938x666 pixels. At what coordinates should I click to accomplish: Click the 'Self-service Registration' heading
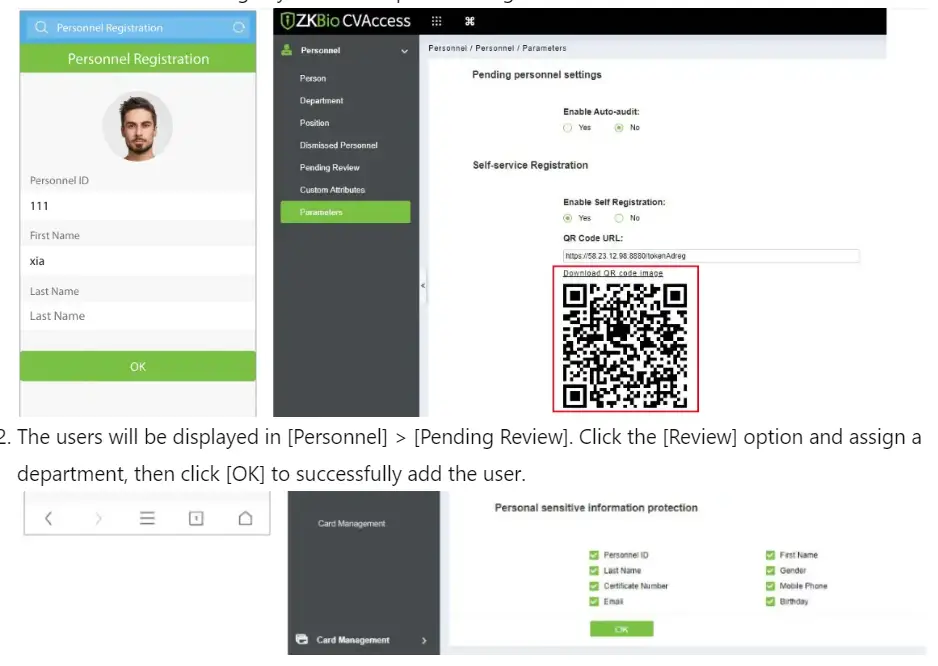click(530, 165)
